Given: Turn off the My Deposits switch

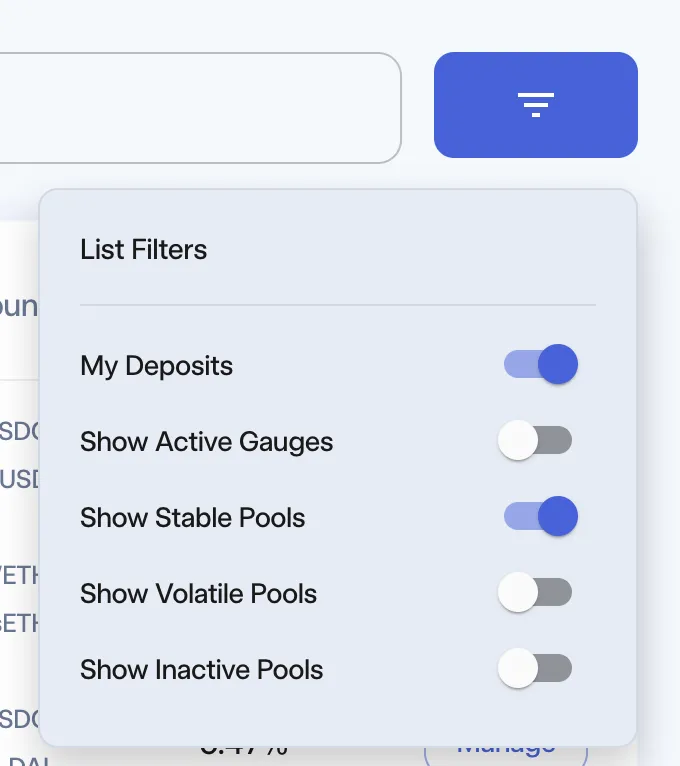Looking at the screenshot, I should [x=541, y=364].
